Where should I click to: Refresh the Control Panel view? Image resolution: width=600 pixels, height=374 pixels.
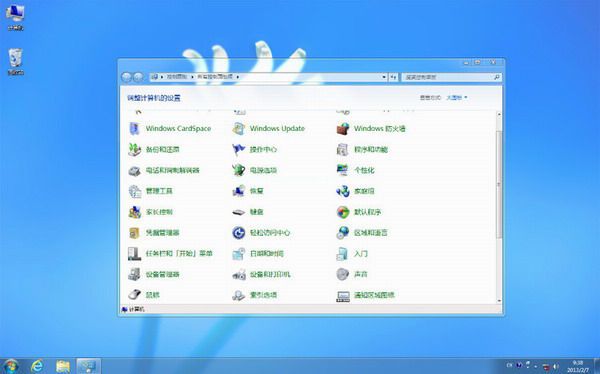(x=393, y=77)
